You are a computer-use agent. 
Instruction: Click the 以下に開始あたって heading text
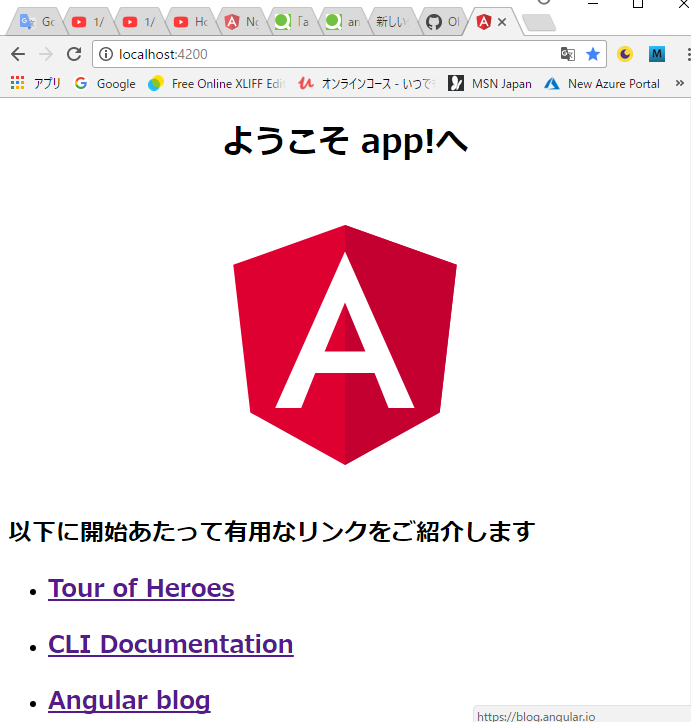[x=272, y=531]
